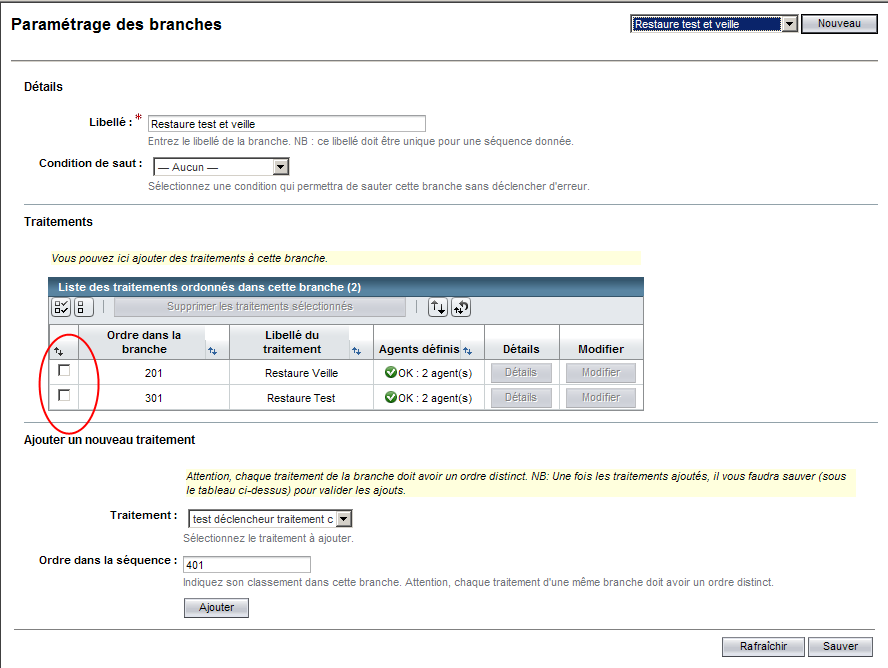Click green OK status icon for Restaure Veille
Image resolution: width=888 pixels, height=668 pixels.
[x=390, y=372]
